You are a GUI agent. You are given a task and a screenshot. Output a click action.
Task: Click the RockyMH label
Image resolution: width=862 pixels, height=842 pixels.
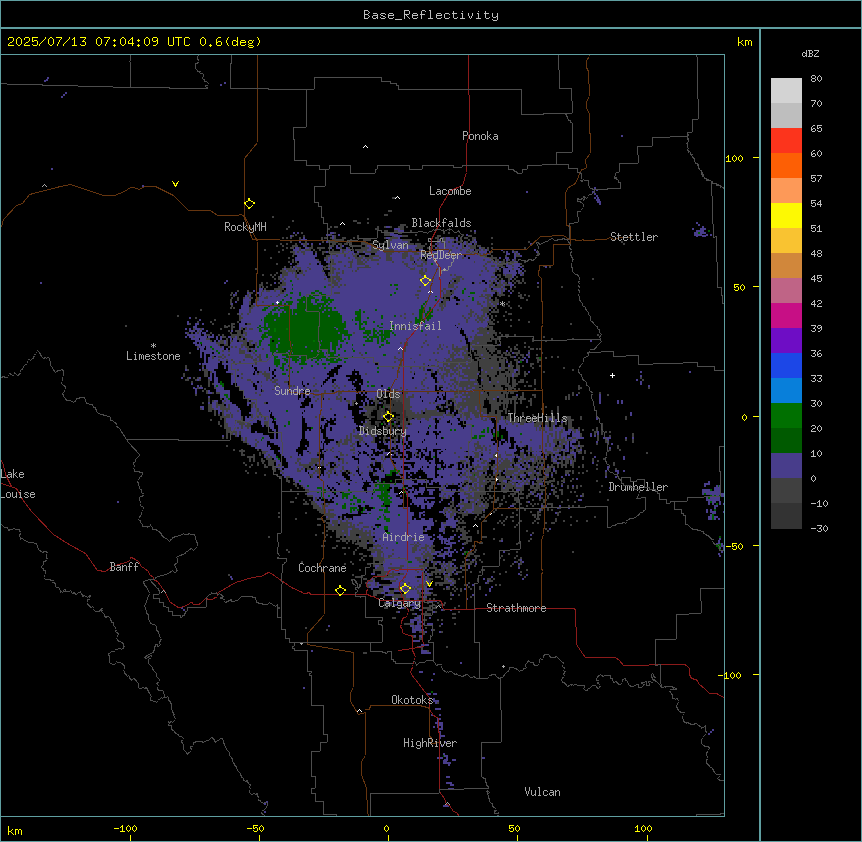click(x=245, y=227)
